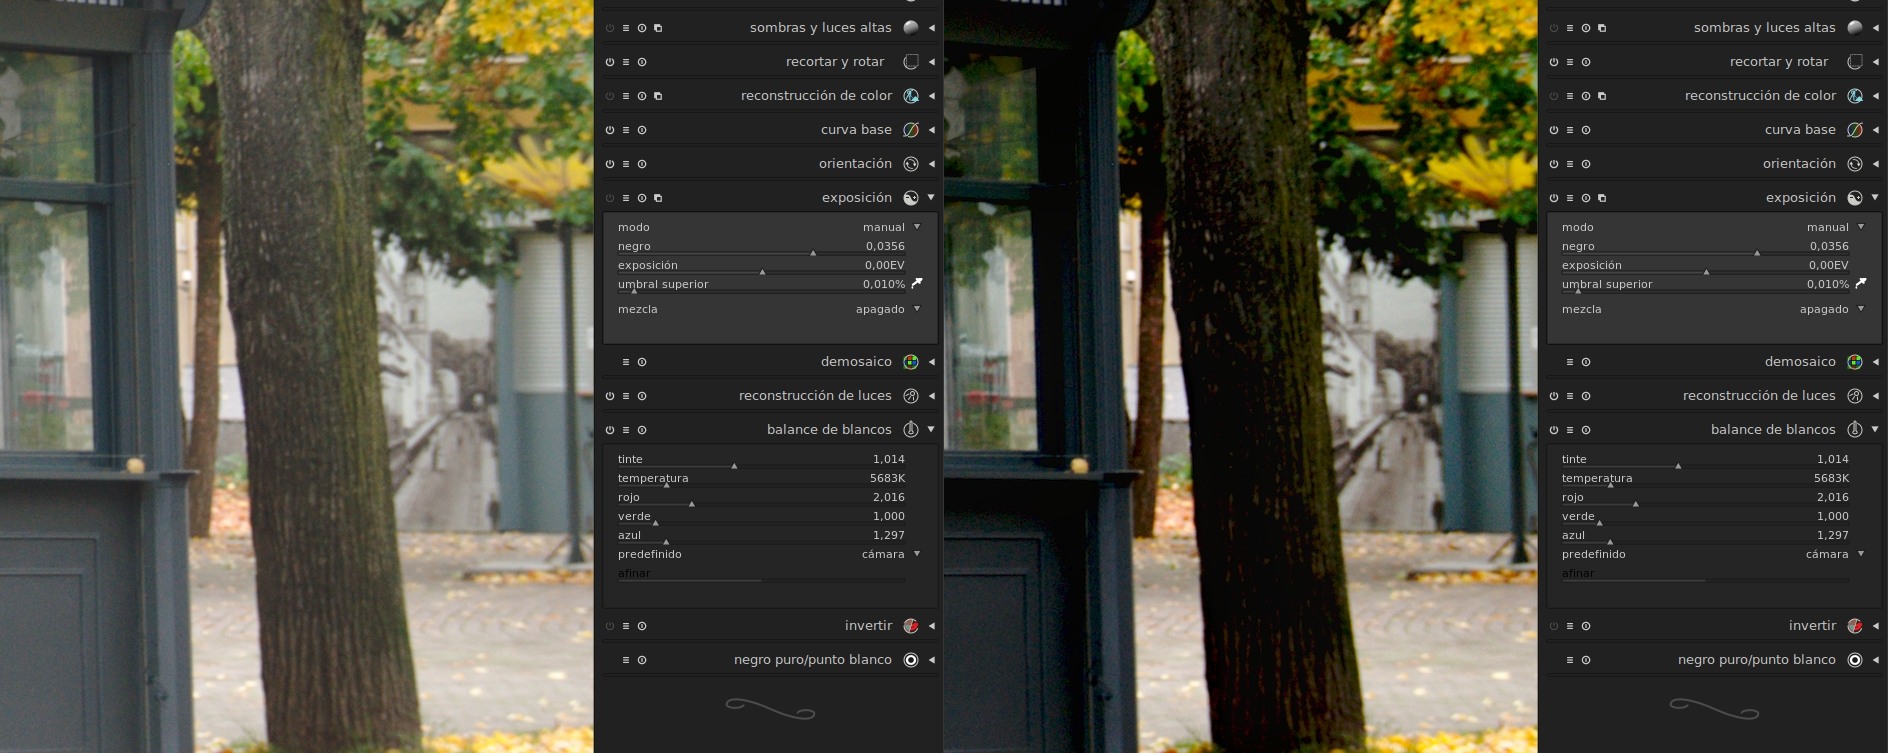1888x753 pixels.
Task: Toggle reconstrucción de color power button, left panel
Action: coord(610,96)
